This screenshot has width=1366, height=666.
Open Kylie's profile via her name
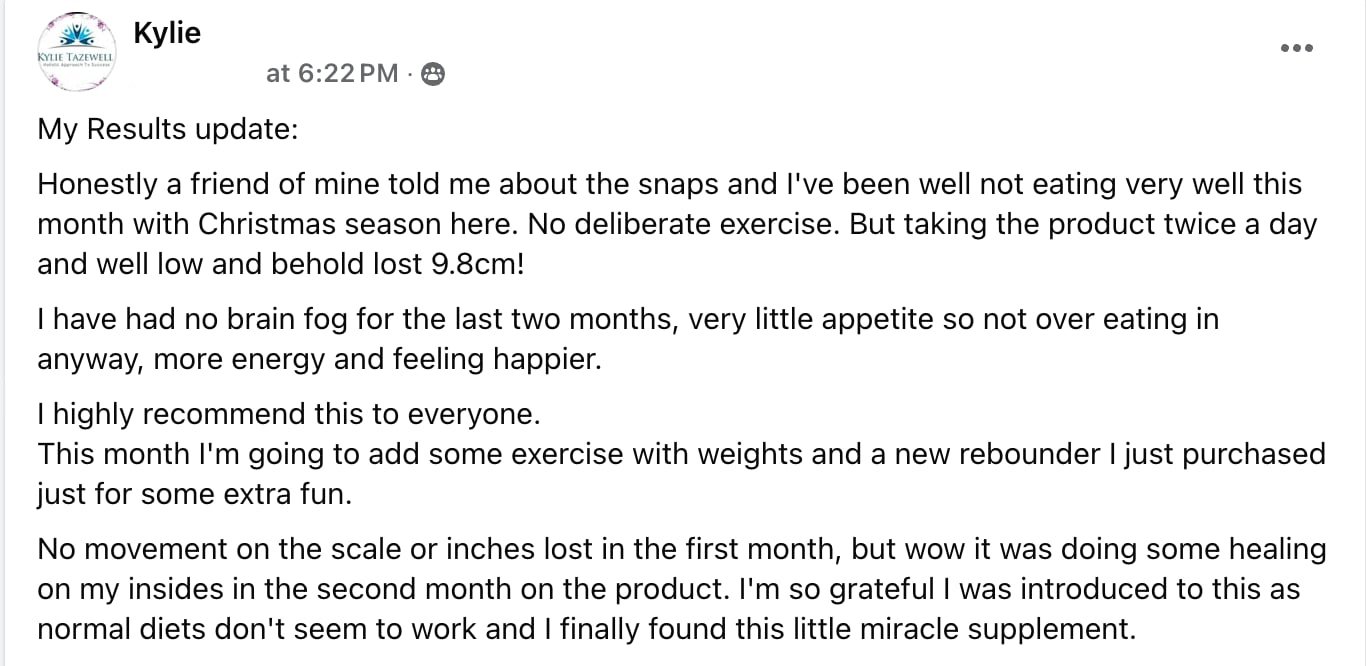point(167,33)
